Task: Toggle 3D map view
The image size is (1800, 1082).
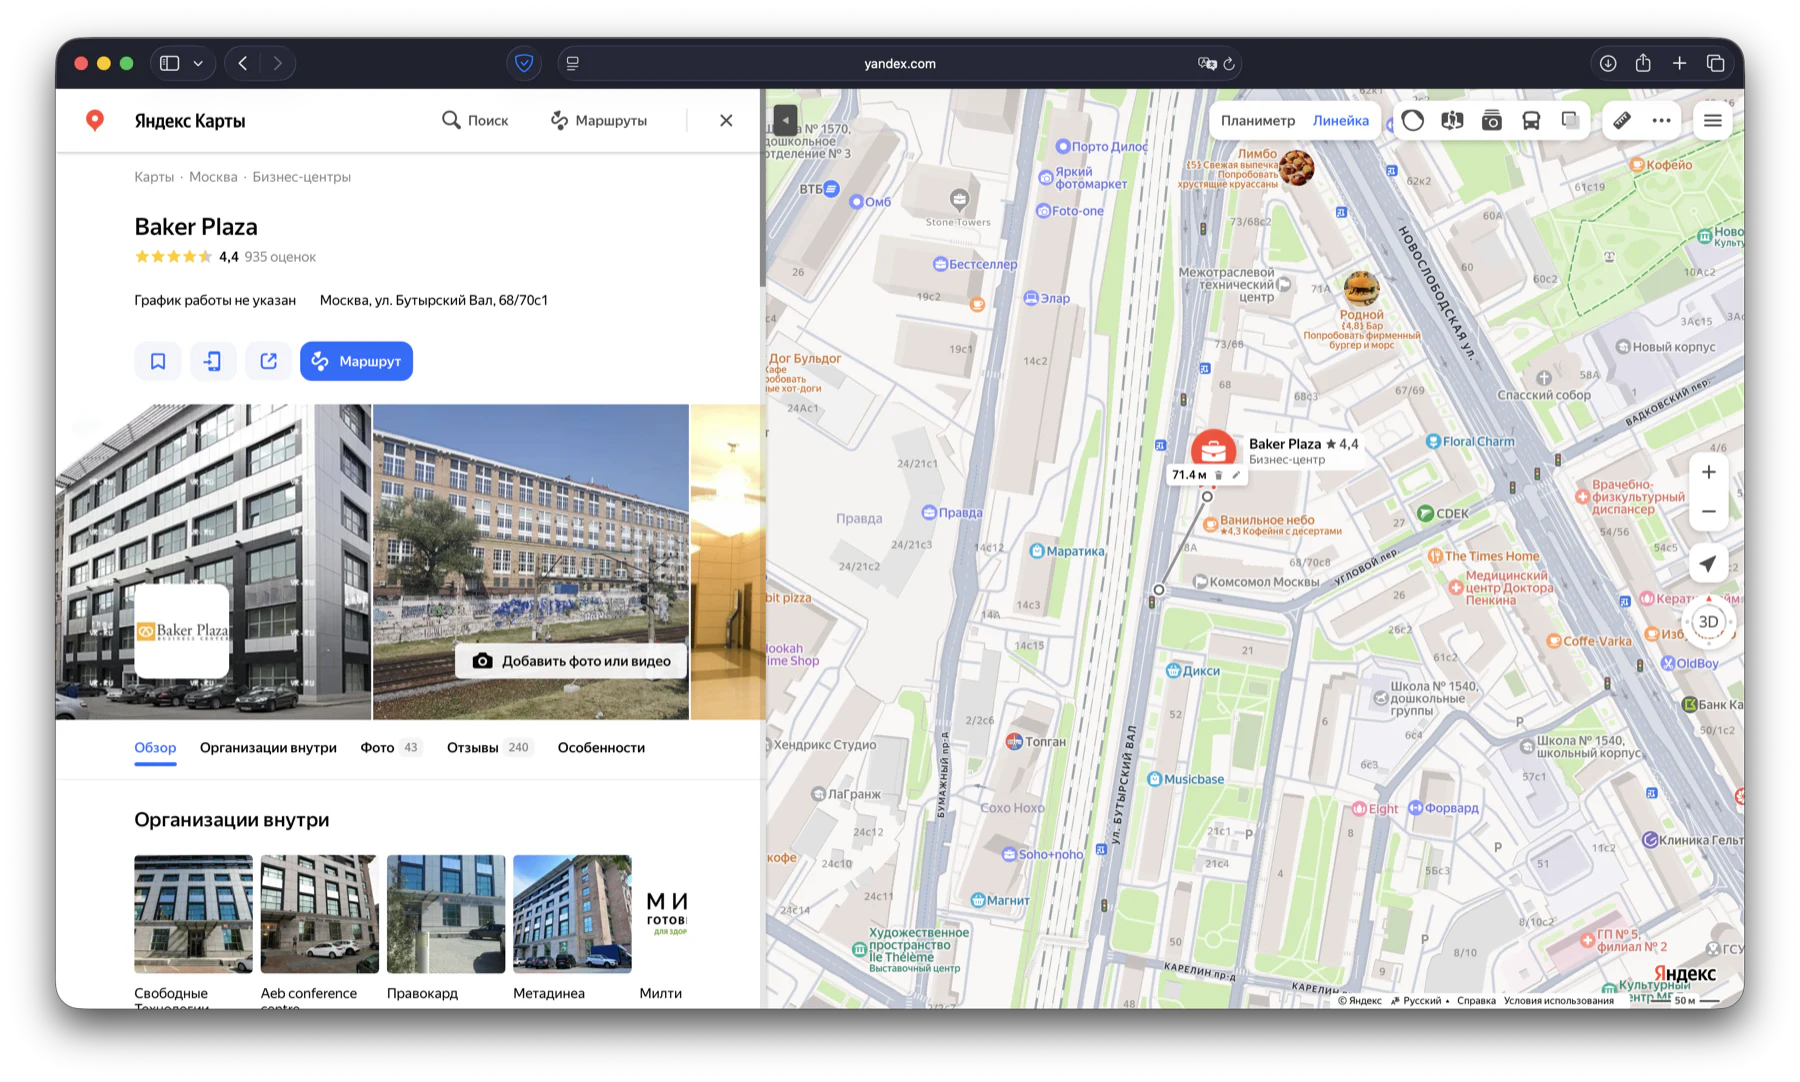Action: (x=1708, y=622)
